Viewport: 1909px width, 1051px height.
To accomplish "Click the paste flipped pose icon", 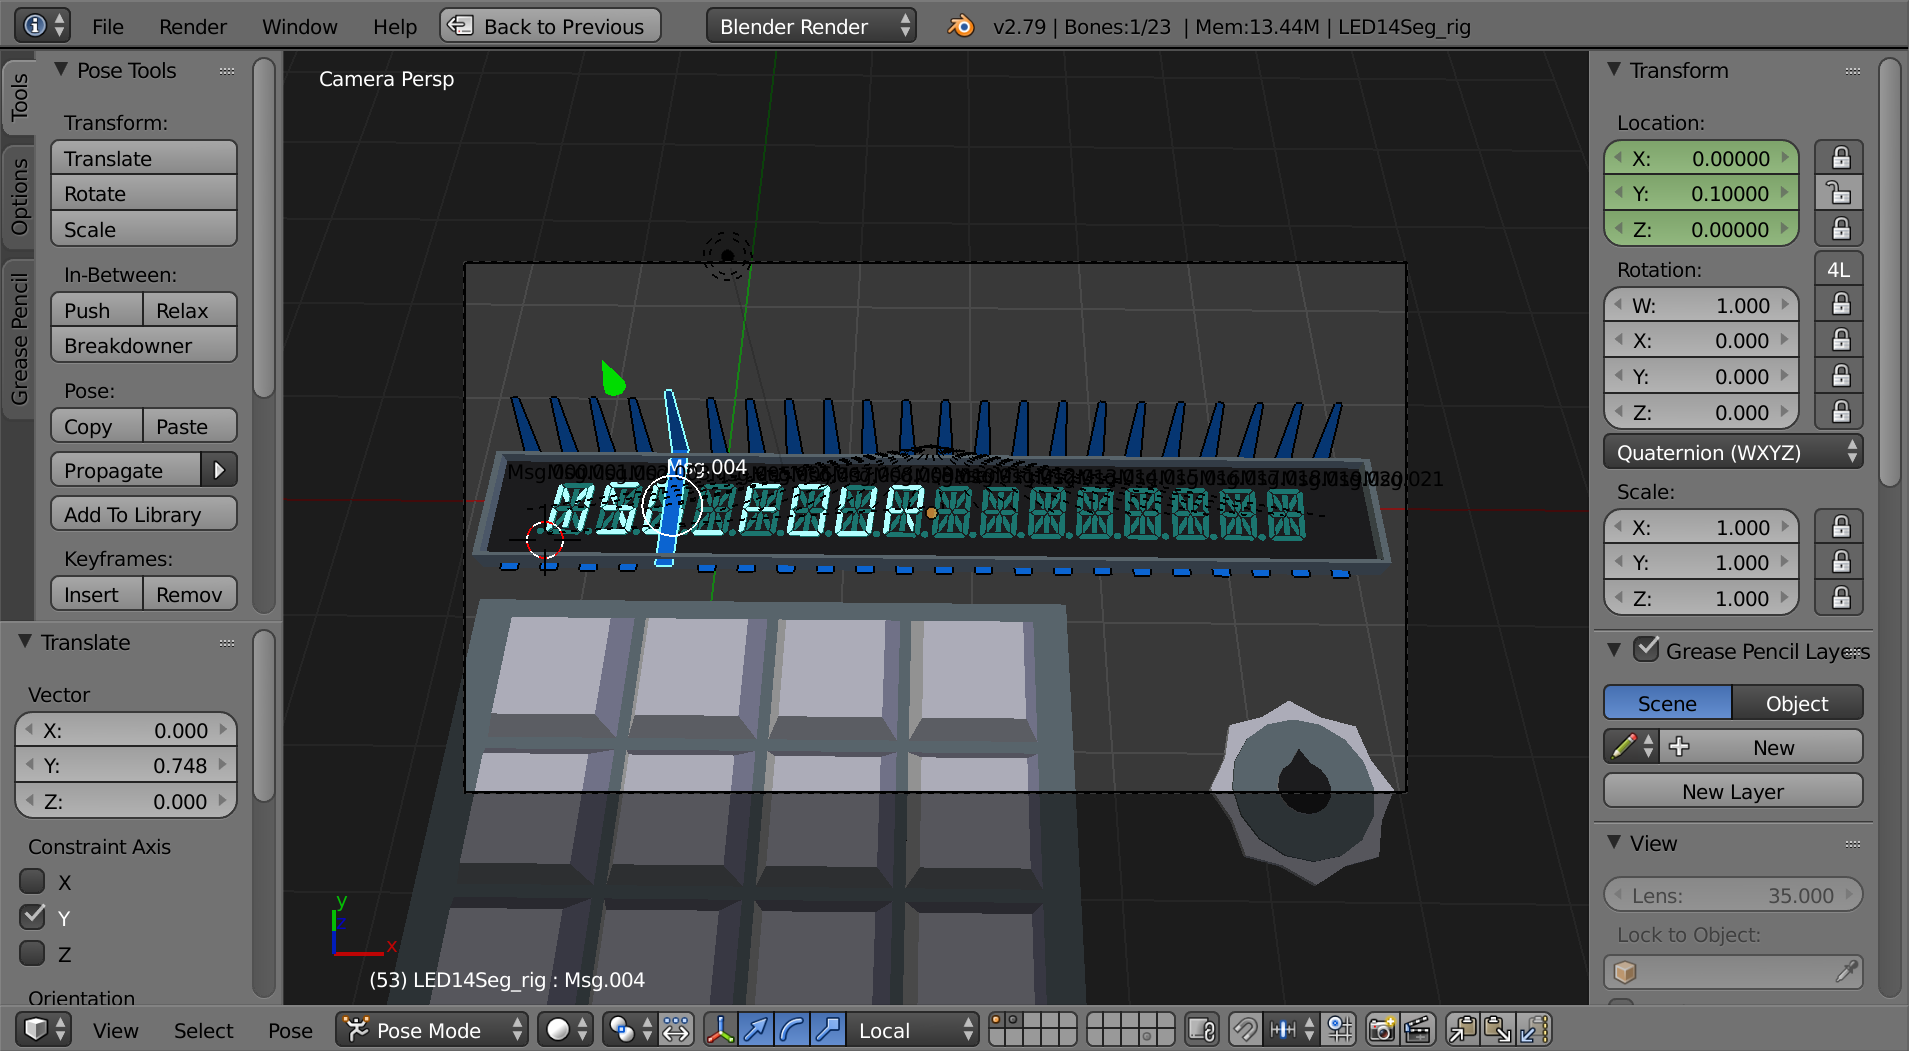I will (1534, 1029).
